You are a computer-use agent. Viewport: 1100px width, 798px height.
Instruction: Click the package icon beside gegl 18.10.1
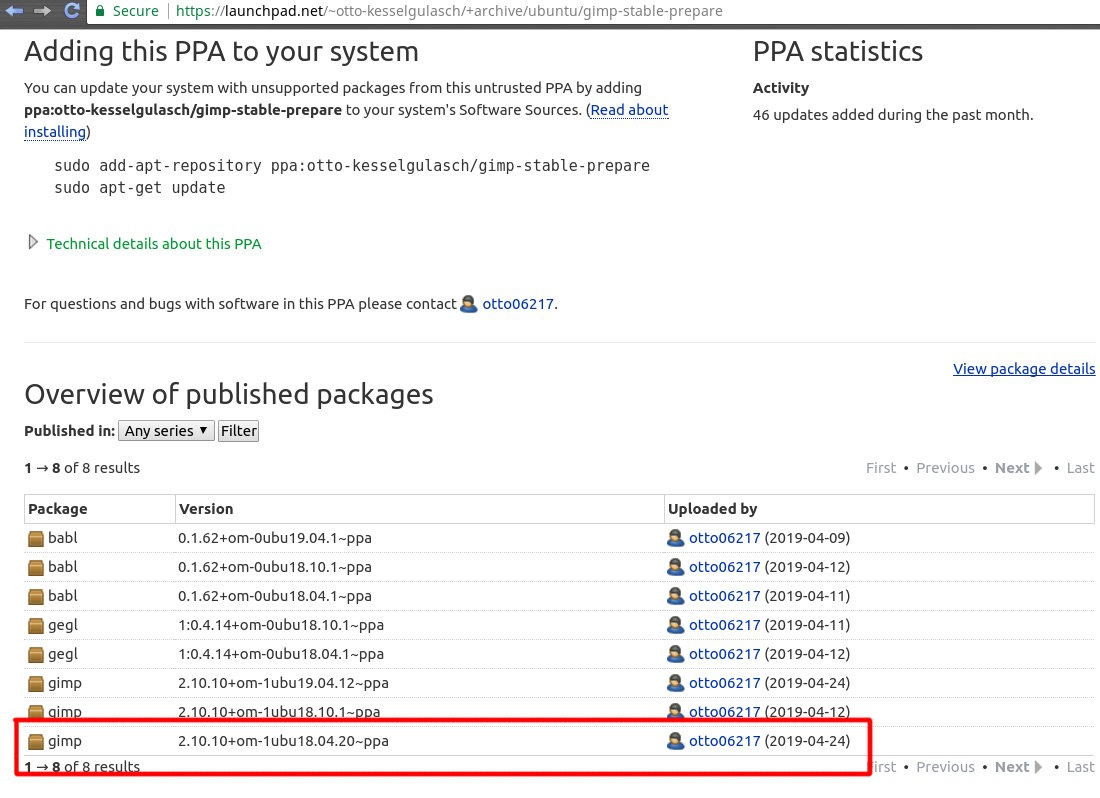click(37, 626)
